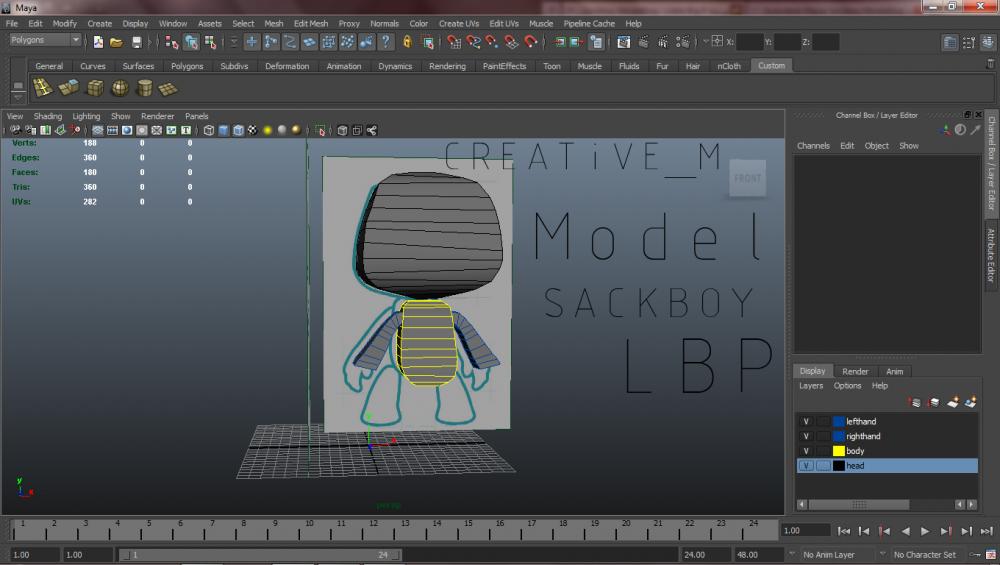Click the polygon cube shelf icon
Viewport: 1000px width, 565px height.
(x=95, y=88)
